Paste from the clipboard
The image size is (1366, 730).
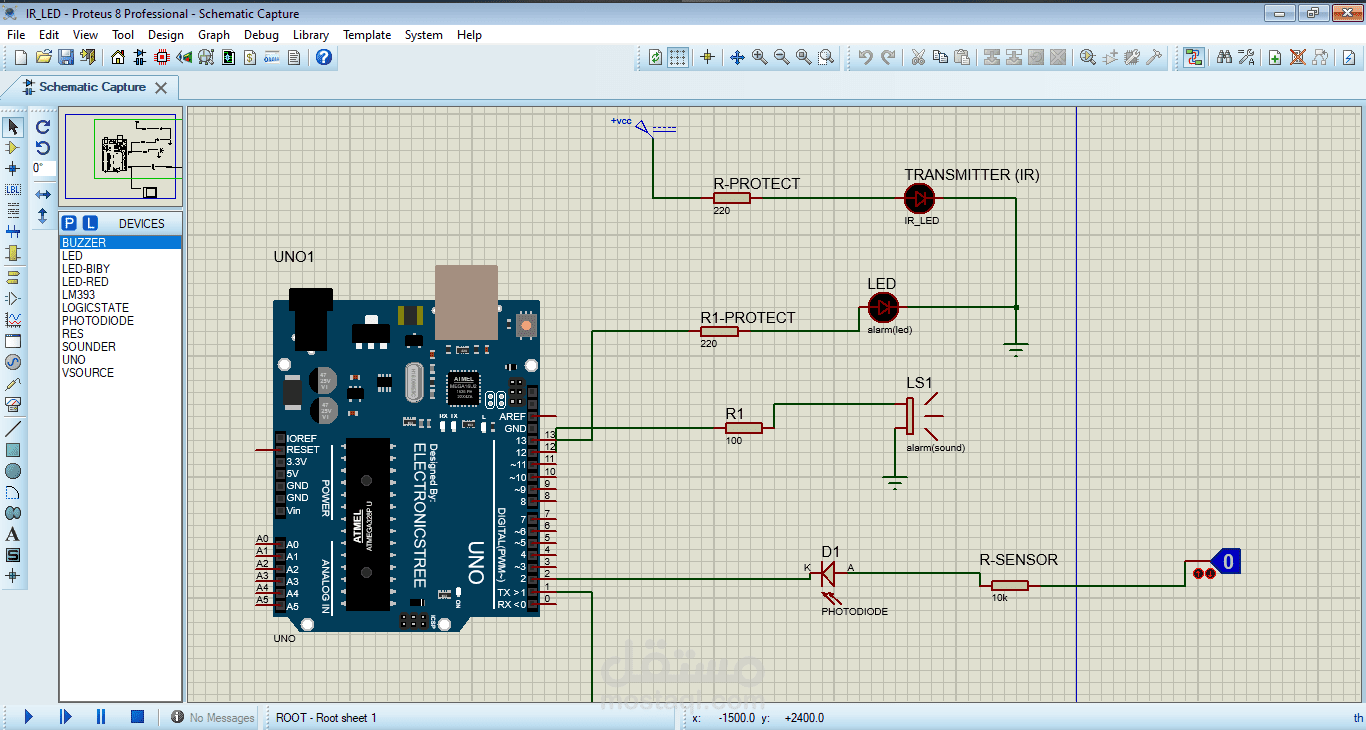click(962, 57)
